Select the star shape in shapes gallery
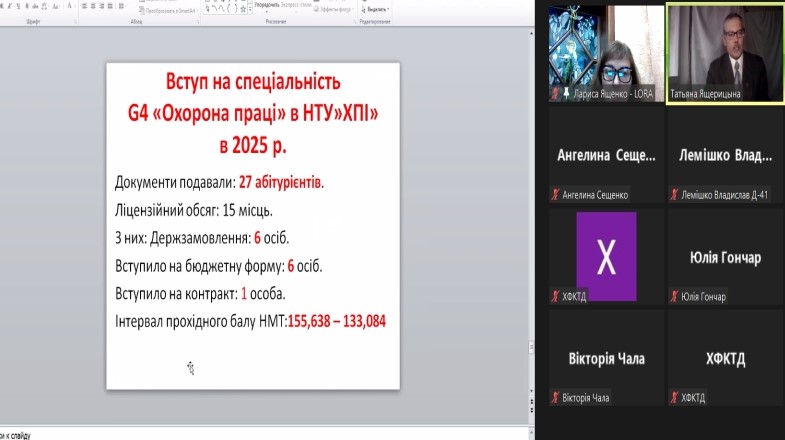Image resolution: width=785 pixels, height=440 pixels. [x=243, y=9]
